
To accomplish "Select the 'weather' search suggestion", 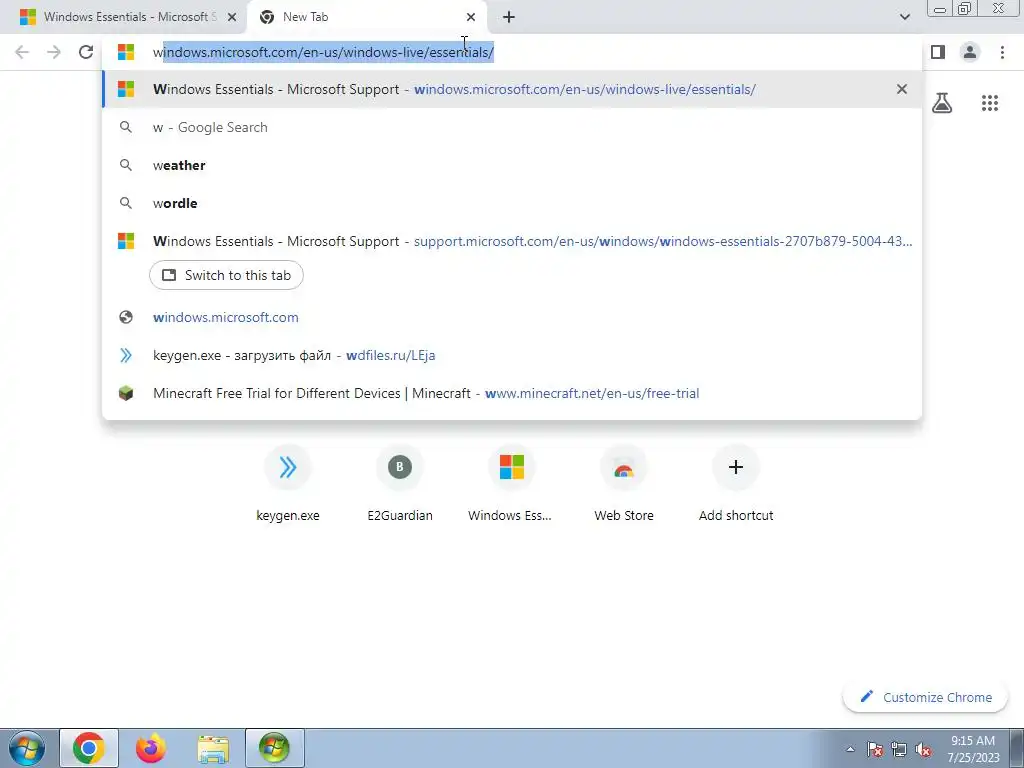I will click(512, 165).
